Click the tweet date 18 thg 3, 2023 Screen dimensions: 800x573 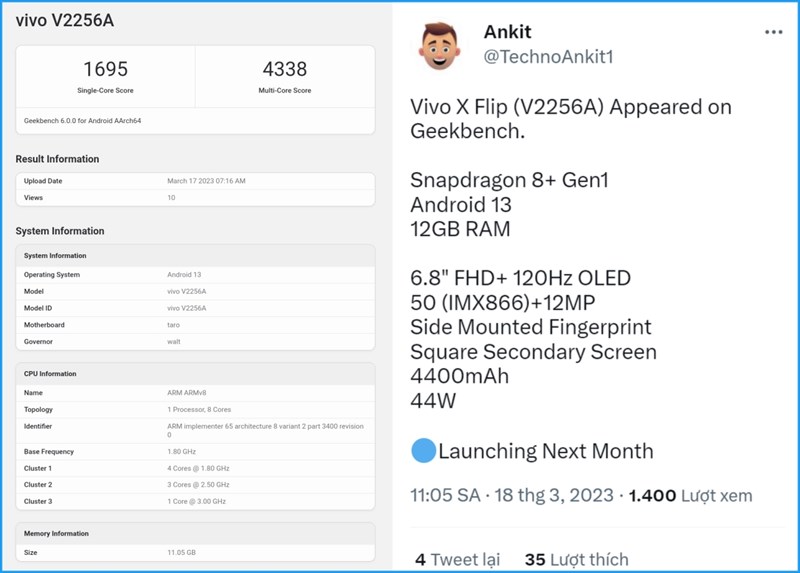point(554,495)
